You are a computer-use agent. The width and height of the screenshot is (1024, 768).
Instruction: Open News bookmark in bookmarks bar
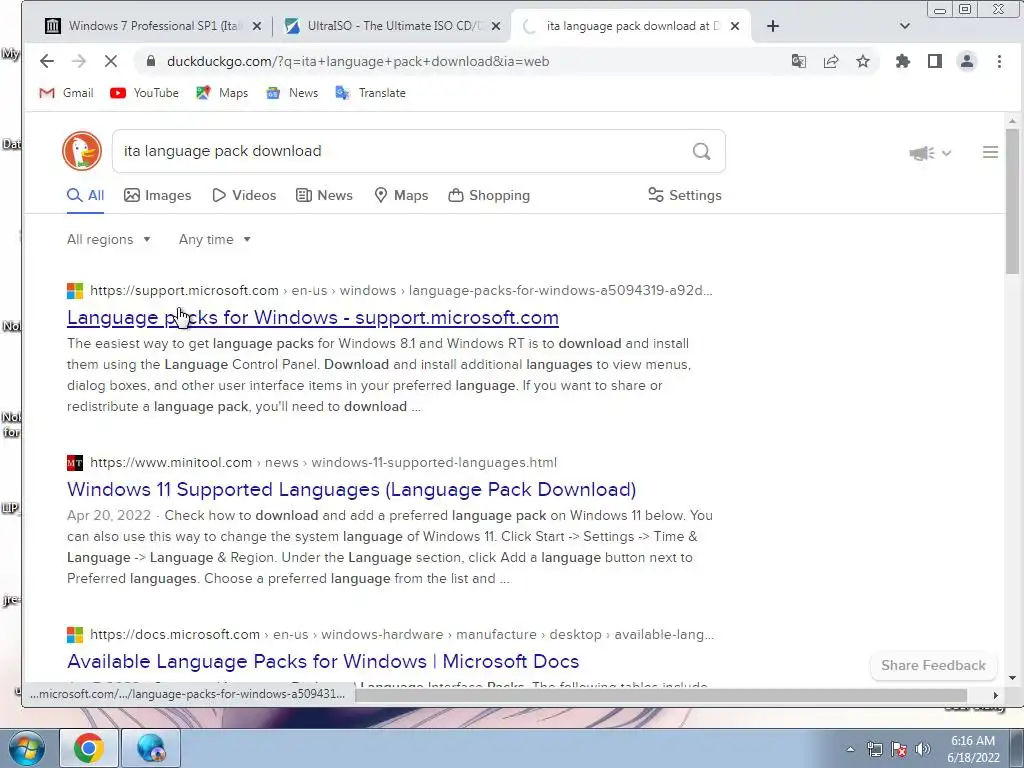coord(292,93)
